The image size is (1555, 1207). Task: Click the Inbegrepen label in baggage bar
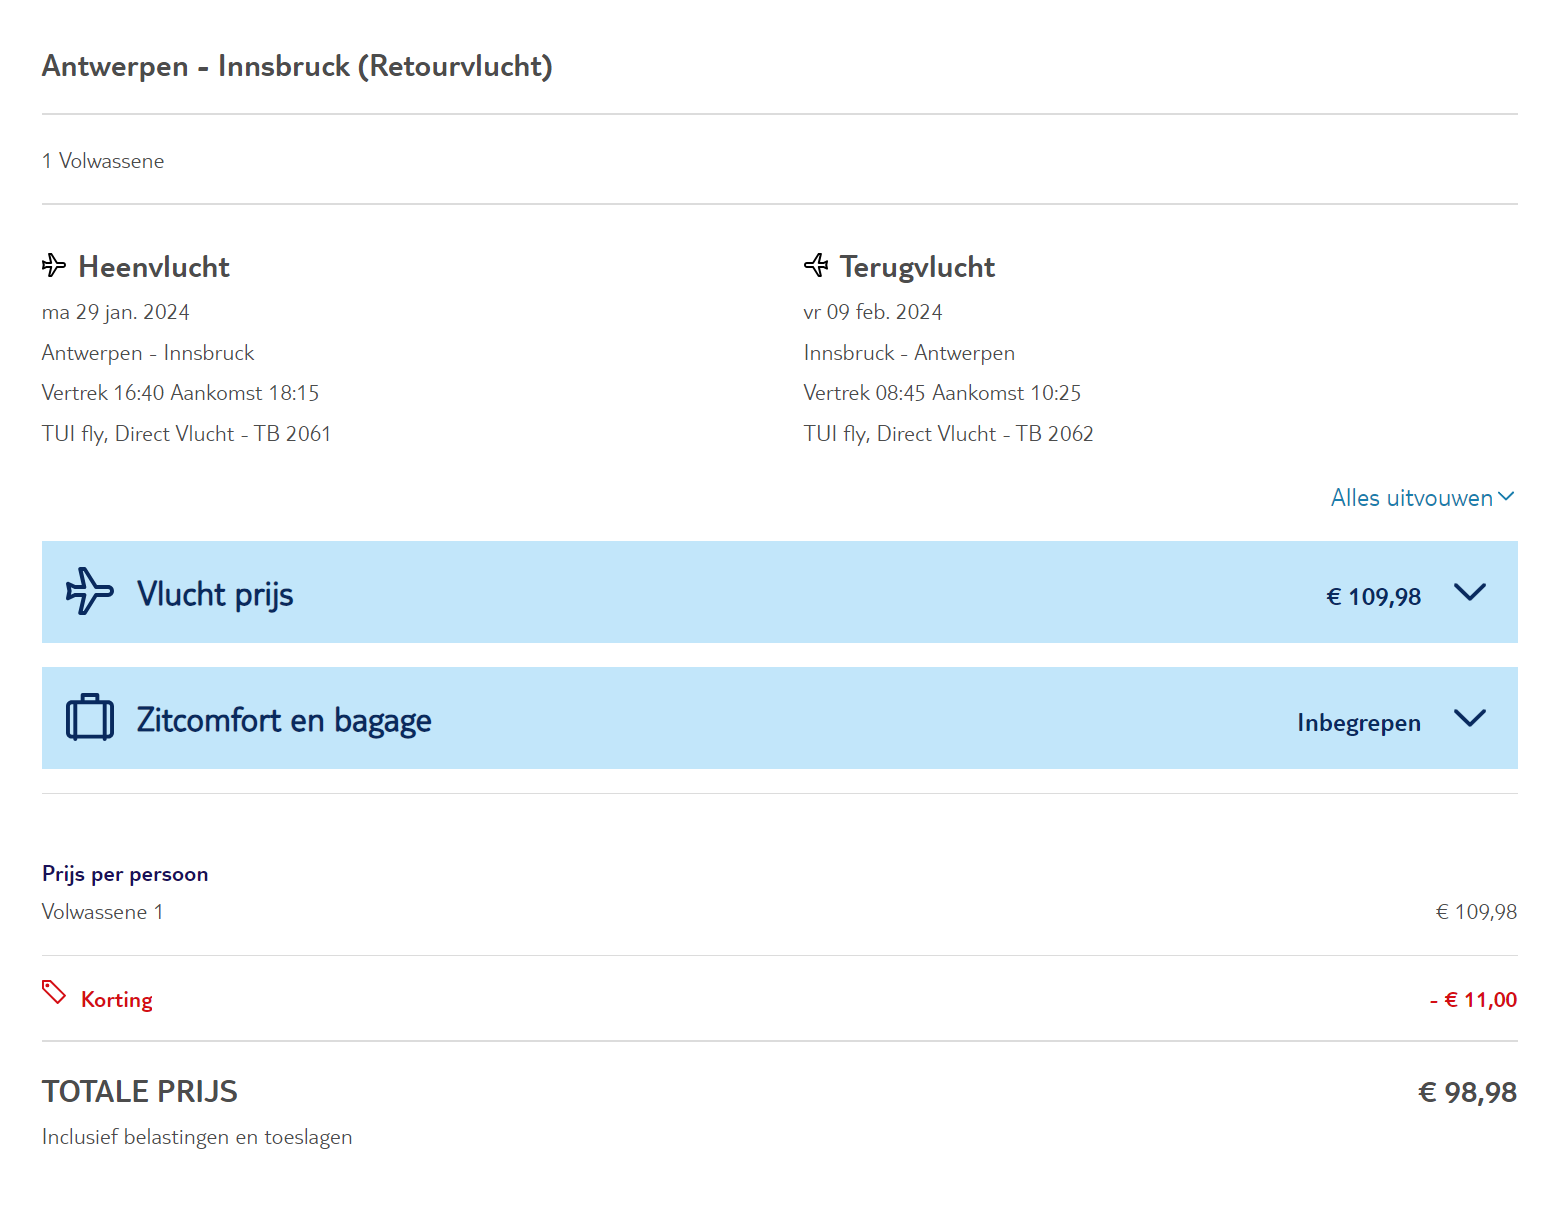pos(1358,723)
